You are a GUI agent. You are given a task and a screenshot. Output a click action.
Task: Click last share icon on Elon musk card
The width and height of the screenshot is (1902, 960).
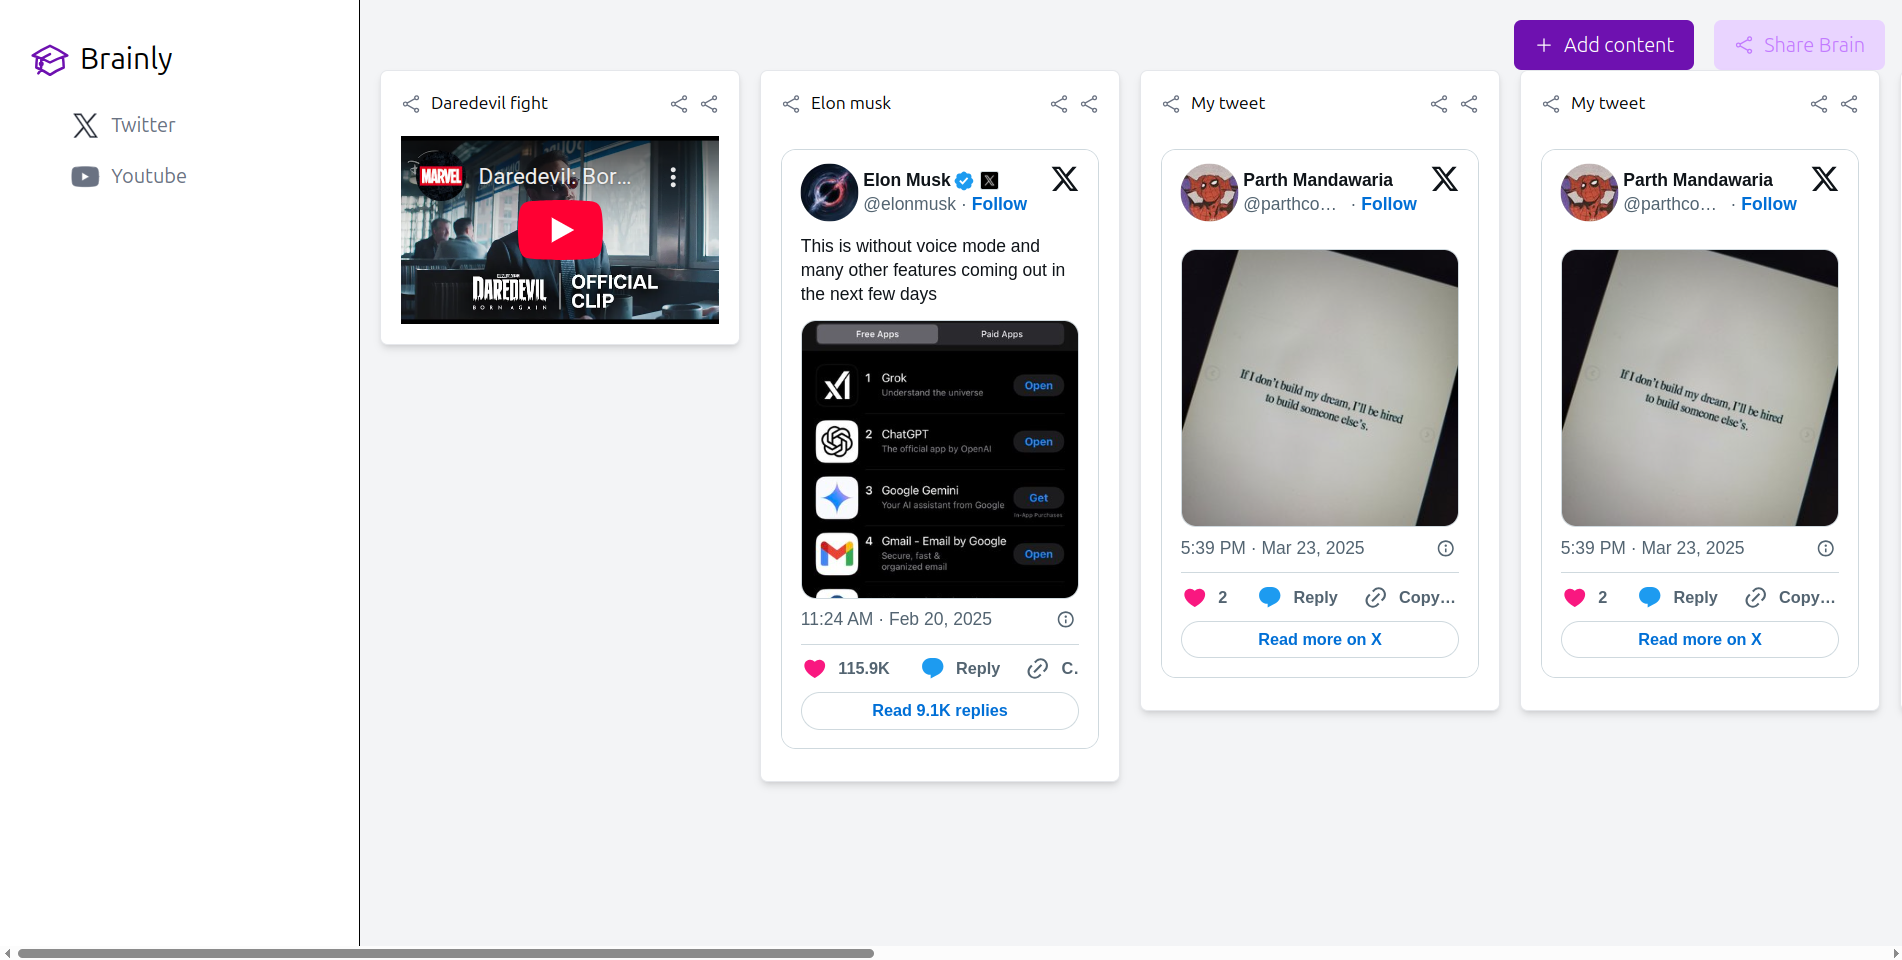tap(1089, 104)
